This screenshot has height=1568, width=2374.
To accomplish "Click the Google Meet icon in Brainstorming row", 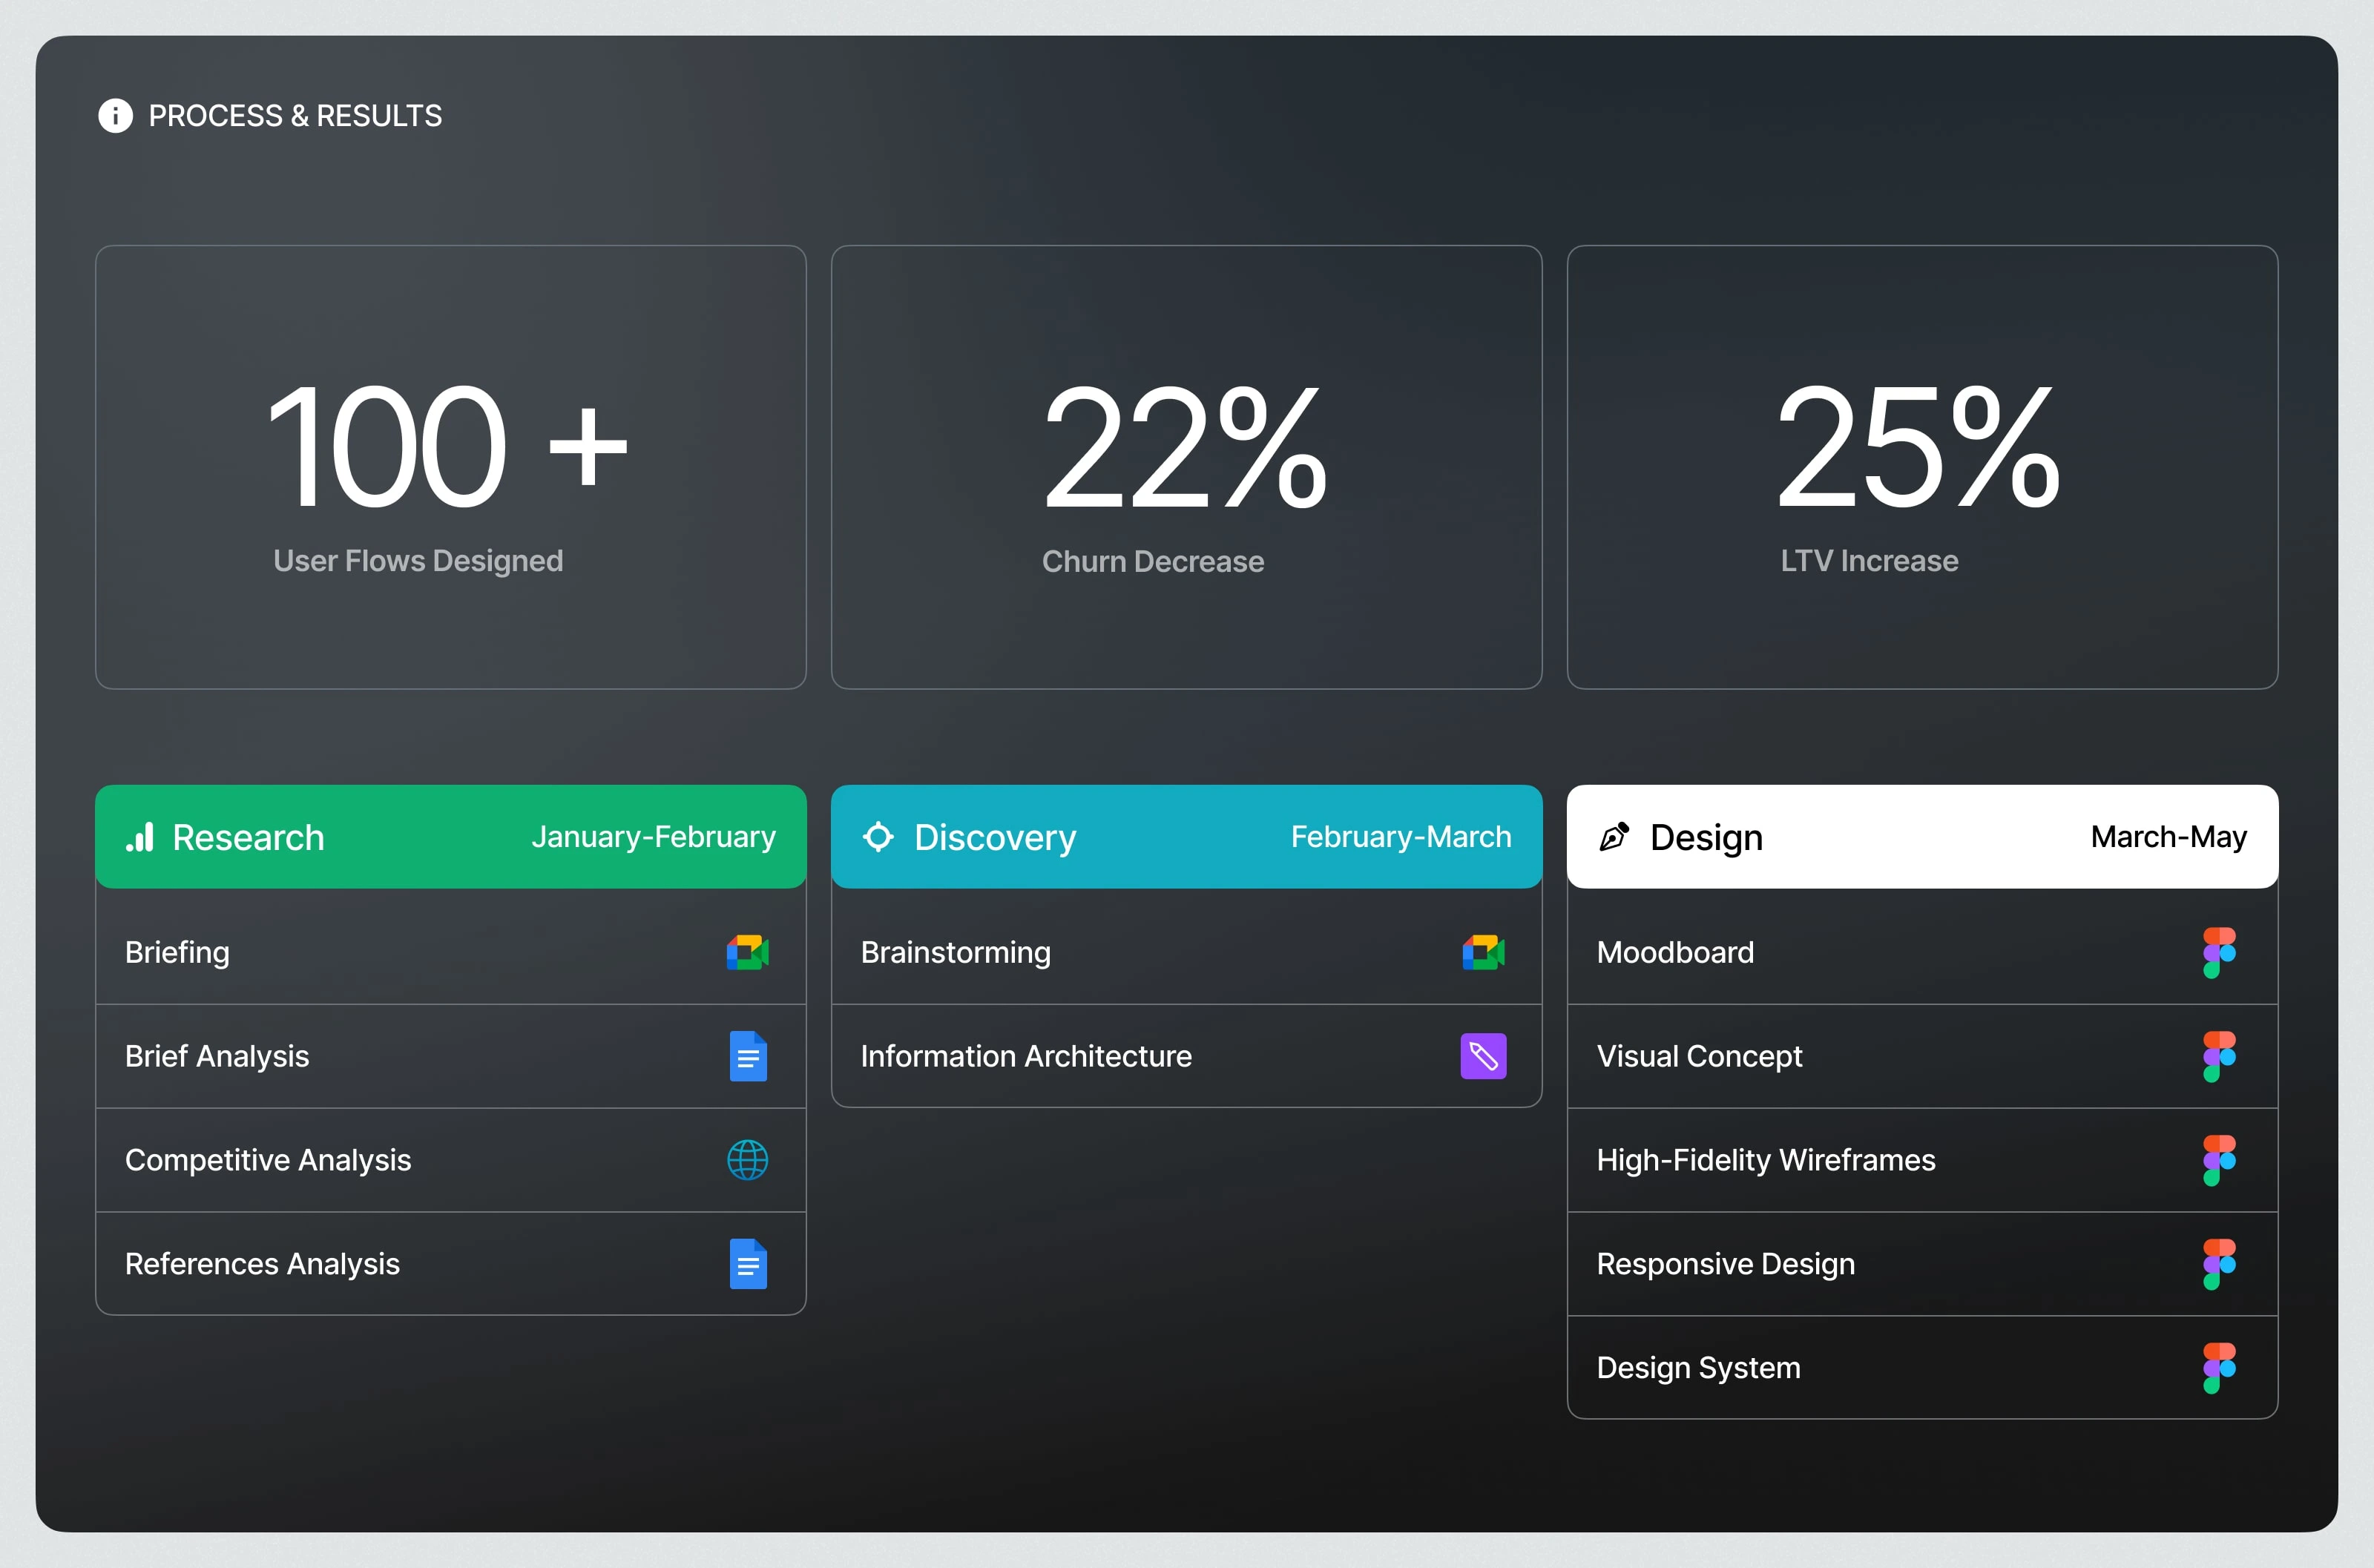I will pyautogui.click(x=1483, y=952).
